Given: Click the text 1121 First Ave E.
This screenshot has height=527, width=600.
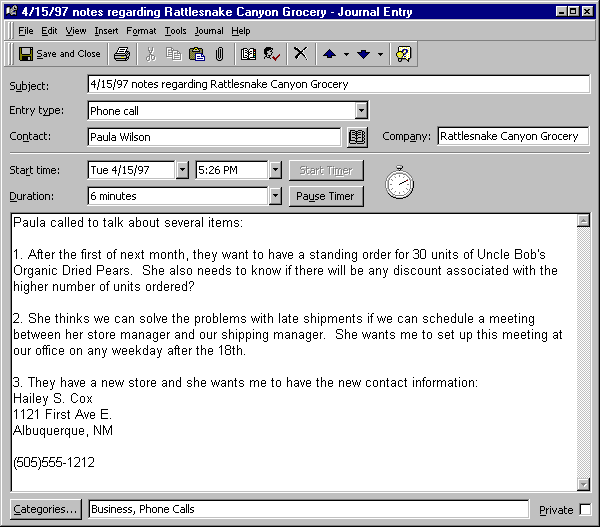Looking at the screenshot, I should tap(62, 414).
